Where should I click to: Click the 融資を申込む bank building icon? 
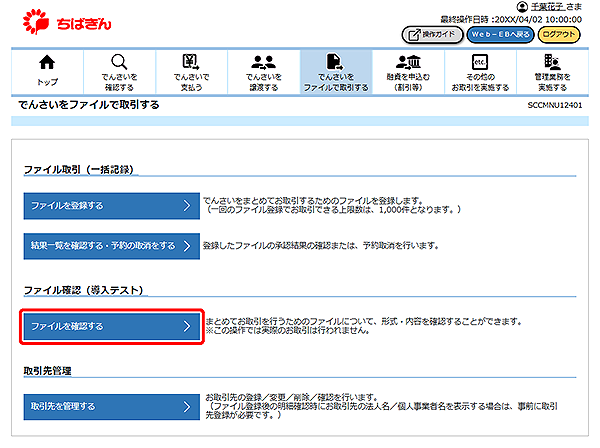click(x=410, y=61)
